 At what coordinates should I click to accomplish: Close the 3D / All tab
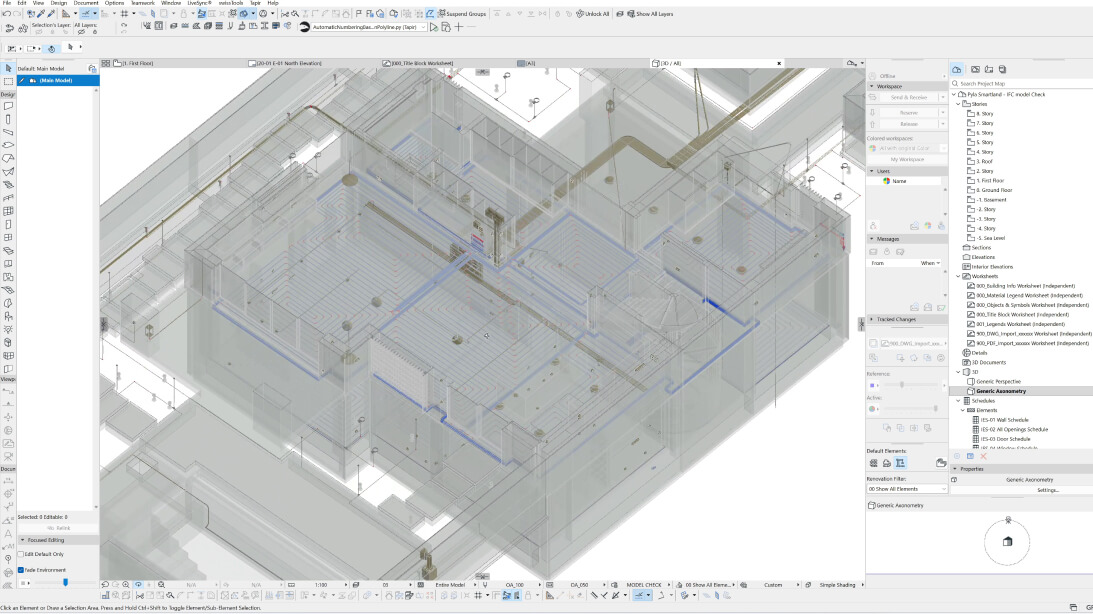pos(779,63)
